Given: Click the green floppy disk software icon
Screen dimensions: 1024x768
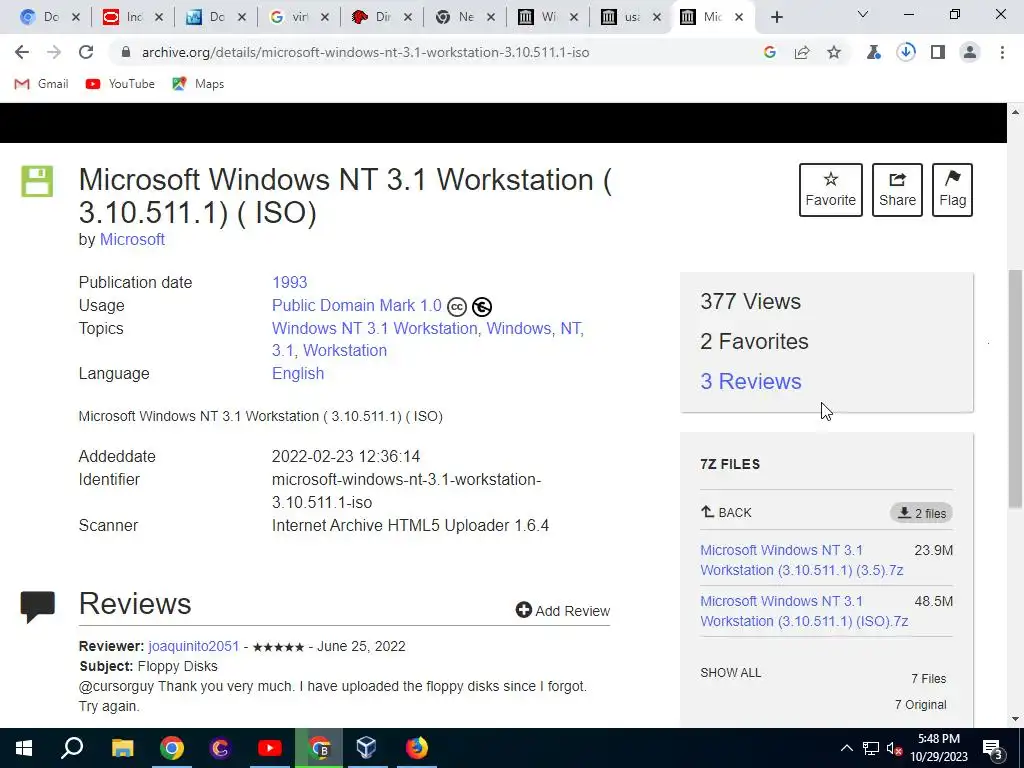Looking at the screenshot, I should pos(37,182).
